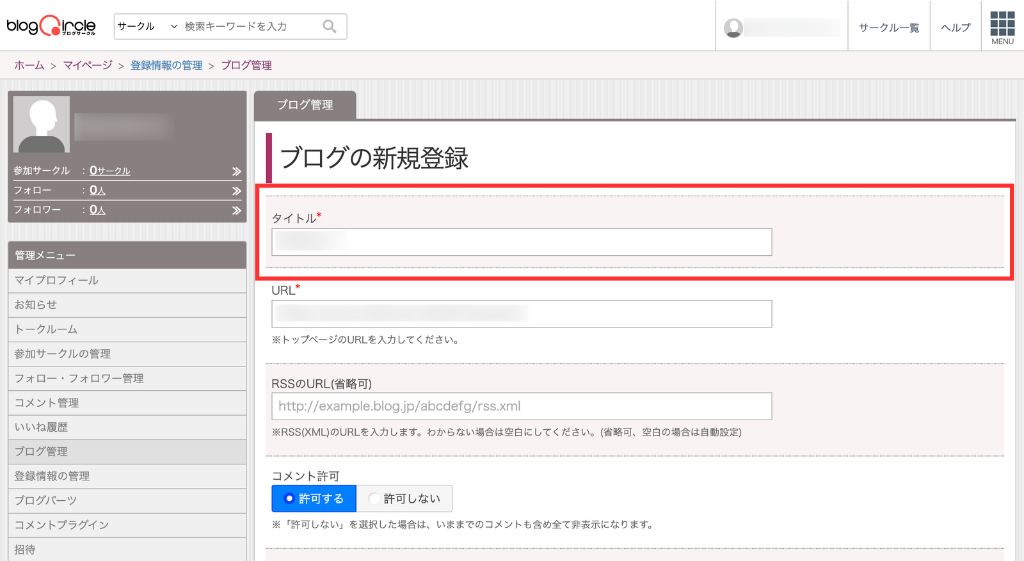The height and width of the screenshot is (561, 1024).
Task: Click the タイトル input field
Action: (522, 242)
